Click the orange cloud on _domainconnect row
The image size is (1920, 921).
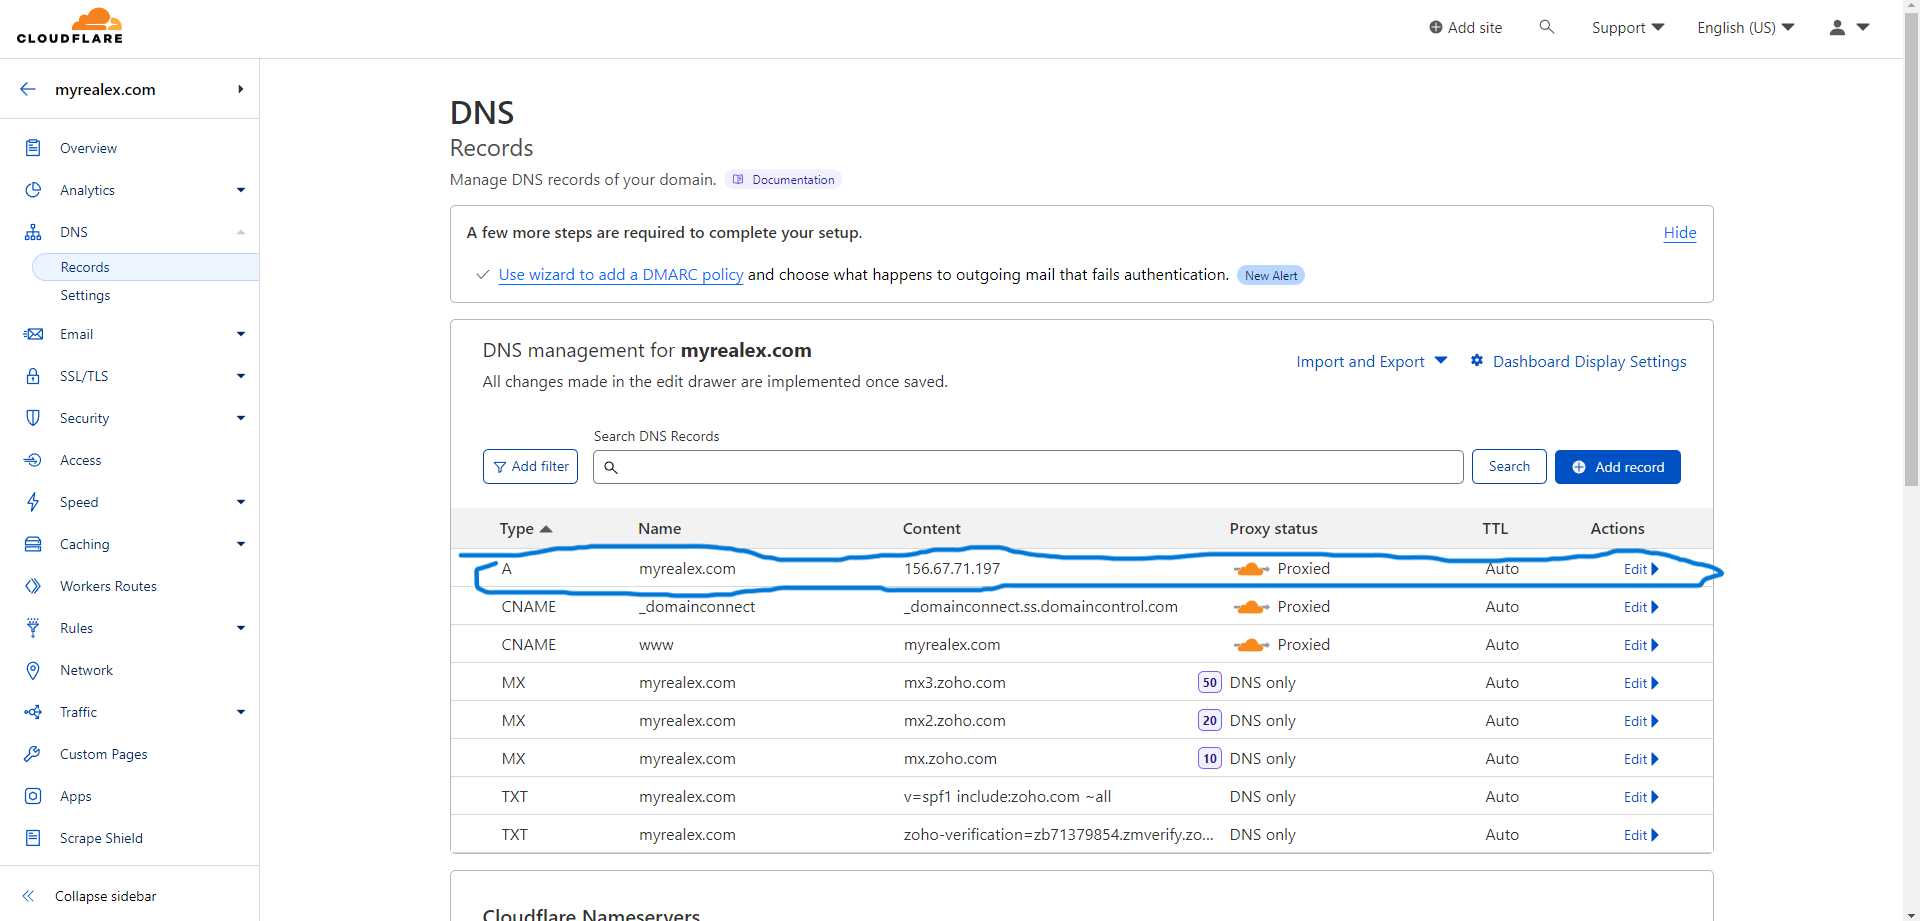(x=1251, y=607)
